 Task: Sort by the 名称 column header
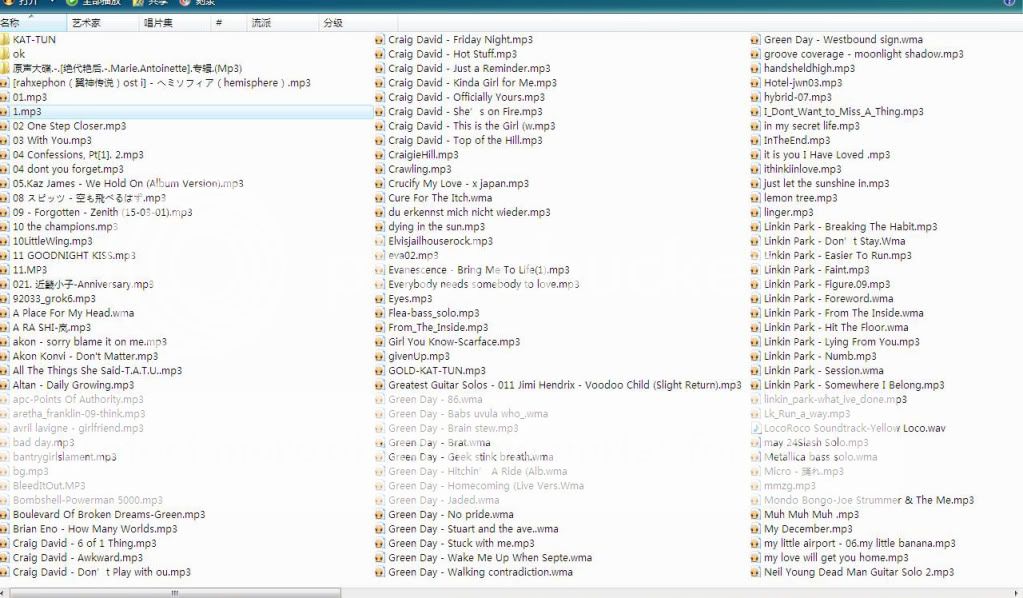coord(10,22)
